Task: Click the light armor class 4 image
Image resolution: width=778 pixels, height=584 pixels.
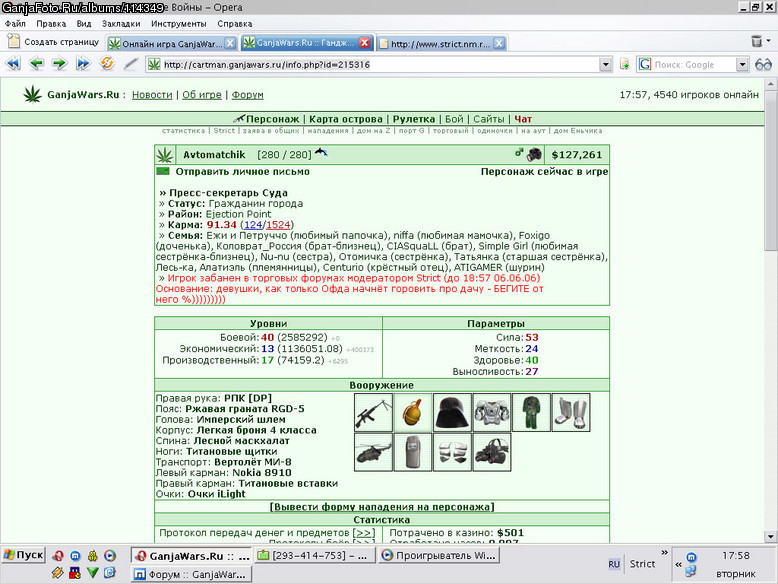Action: [x=492, y=413]
